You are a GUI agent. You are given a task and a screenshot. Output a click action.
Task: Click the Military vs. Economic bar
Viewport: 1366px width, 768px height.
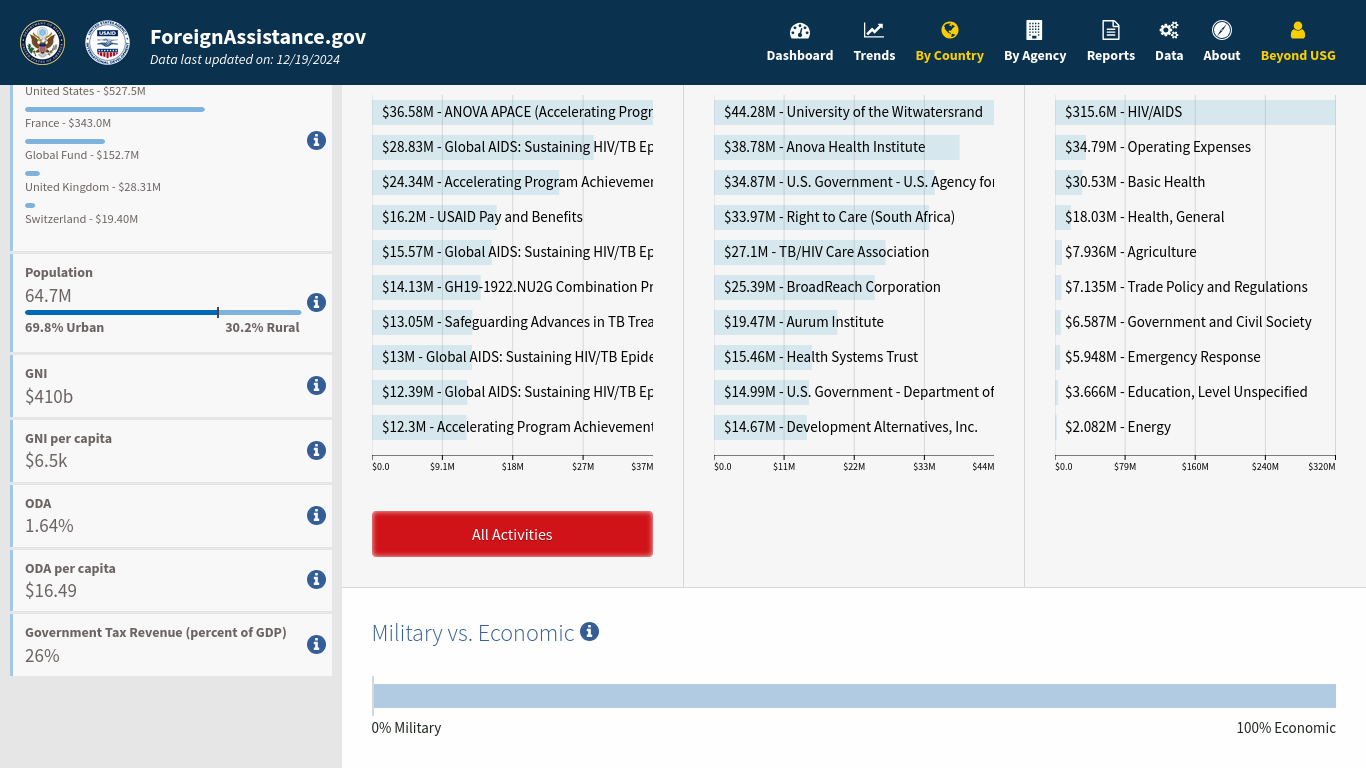tap(854, 696)
